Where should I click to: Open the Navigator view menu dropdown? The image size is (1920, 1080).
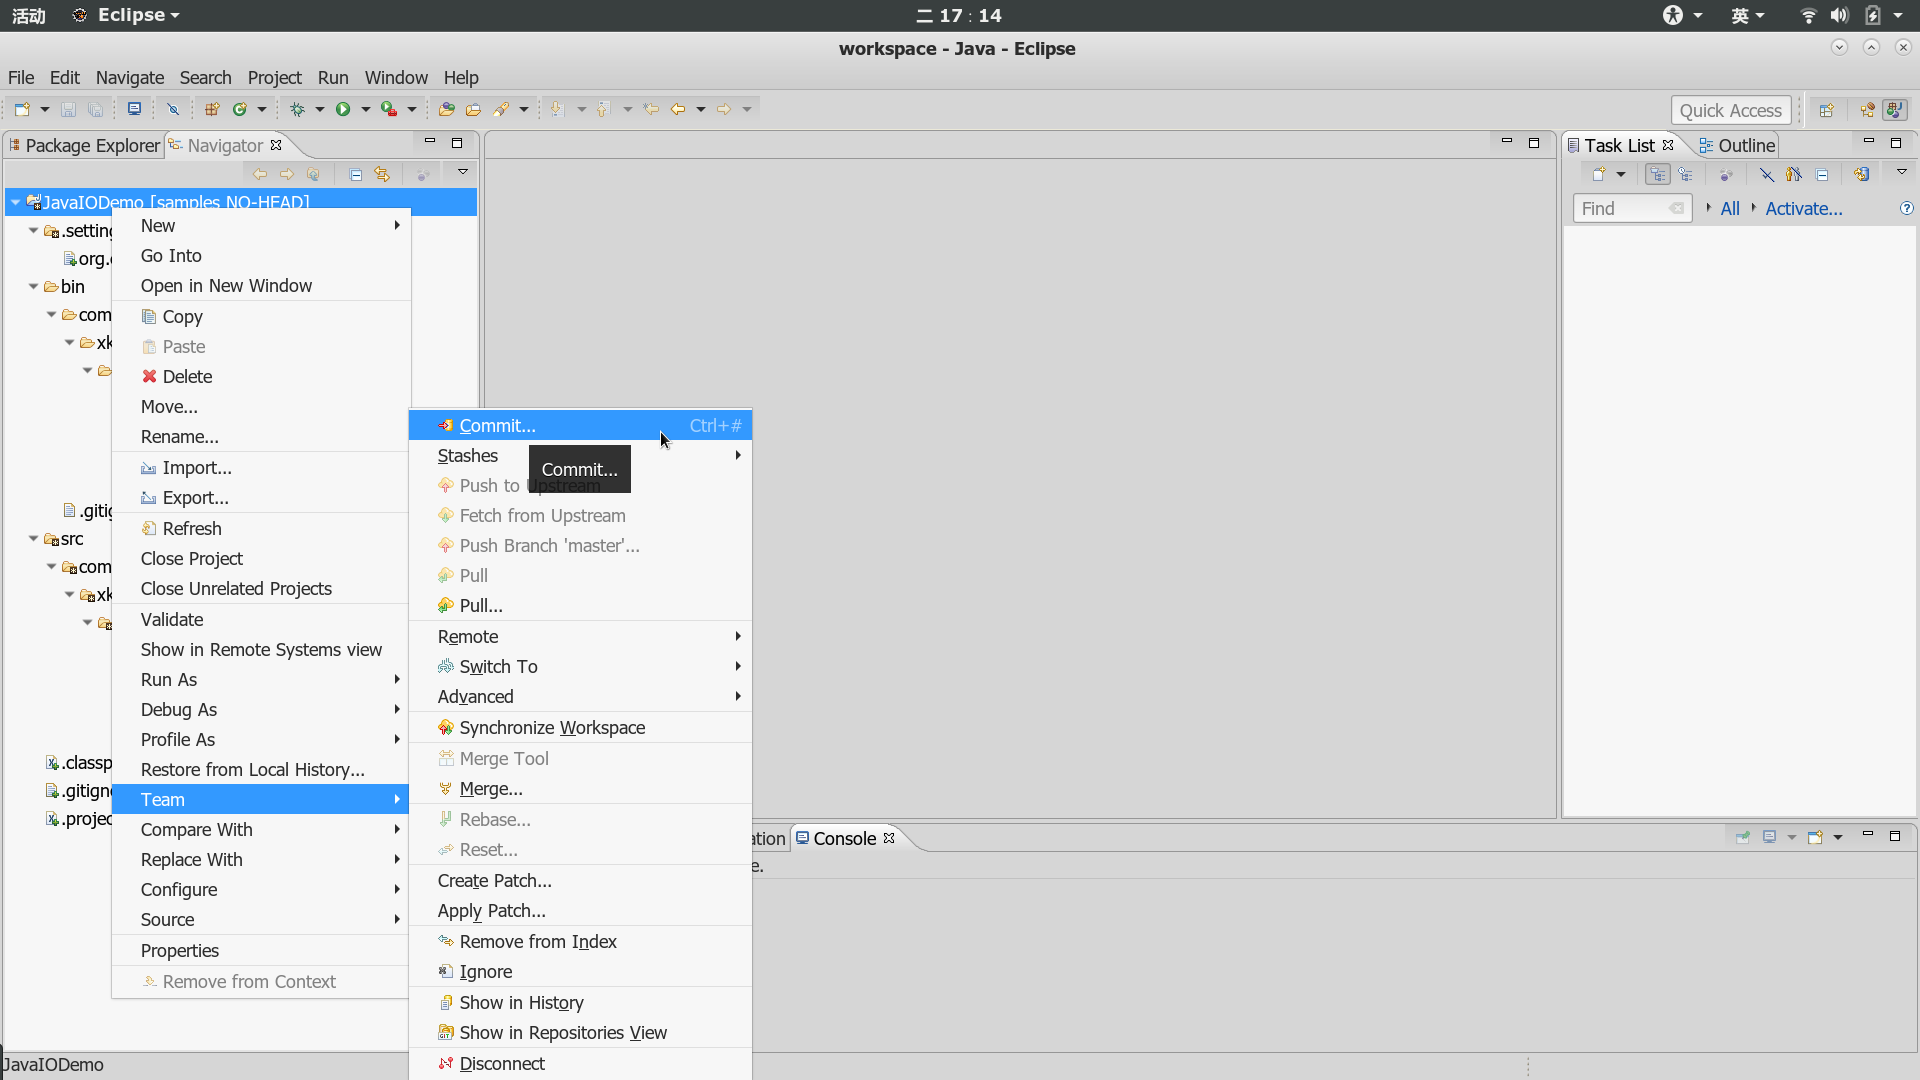pyautogui.click(x=463, y=172)
